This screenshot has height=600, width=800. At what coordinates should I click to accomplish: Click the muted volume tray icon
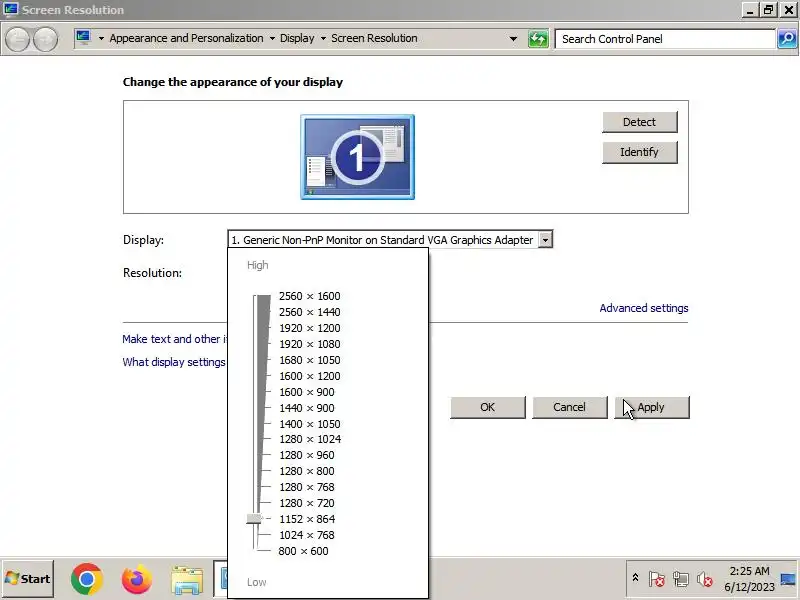[705, 579]
